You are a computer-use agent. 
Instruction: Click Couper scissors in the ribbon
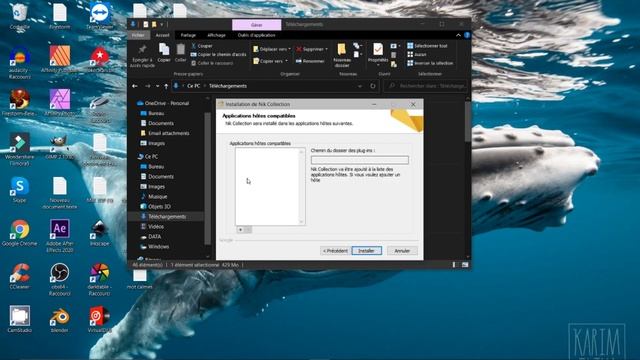[202, 46]
